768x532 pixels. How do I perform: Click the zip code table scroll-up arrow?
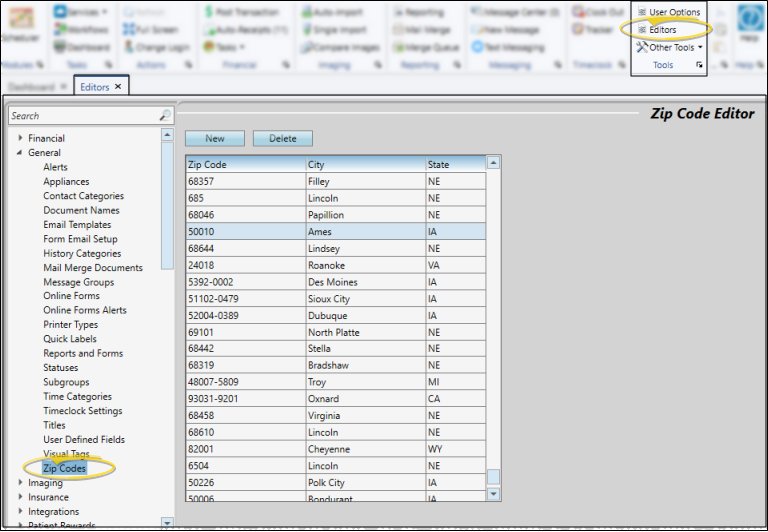pyautogui.click(x=493, y=162)
